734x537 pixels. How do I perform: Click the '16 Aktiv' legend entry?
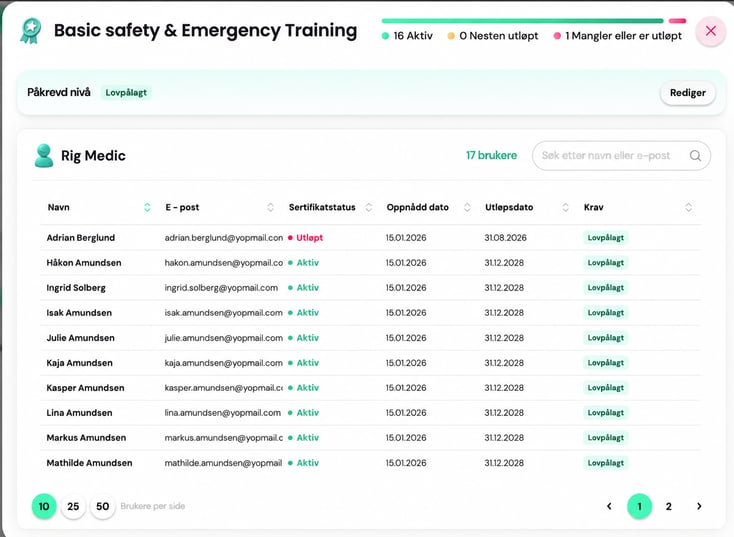(x=407, y=36)
